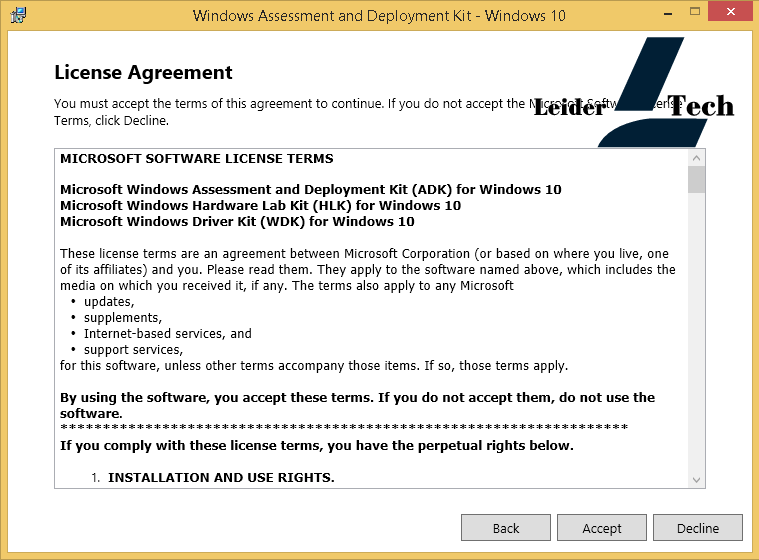Click the window title bar text
759x560 pixels.
[379, 15]
